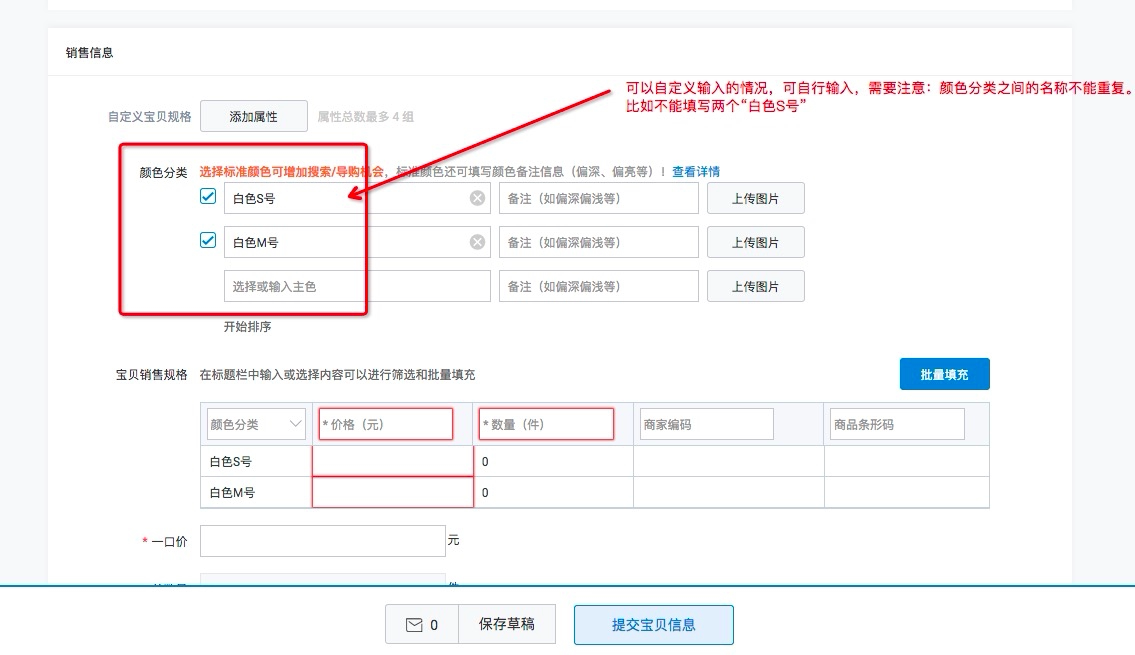Save draft with 保存草稿
The height and width of the screenshot is (655, 1135).
[x=506, y=625]
